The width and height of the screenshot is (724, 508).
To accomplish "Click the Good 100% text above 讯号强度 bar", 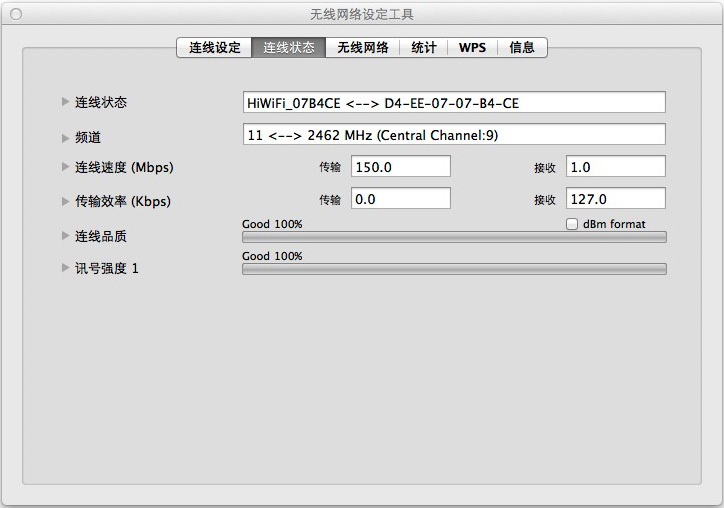I will pos(272,256).
